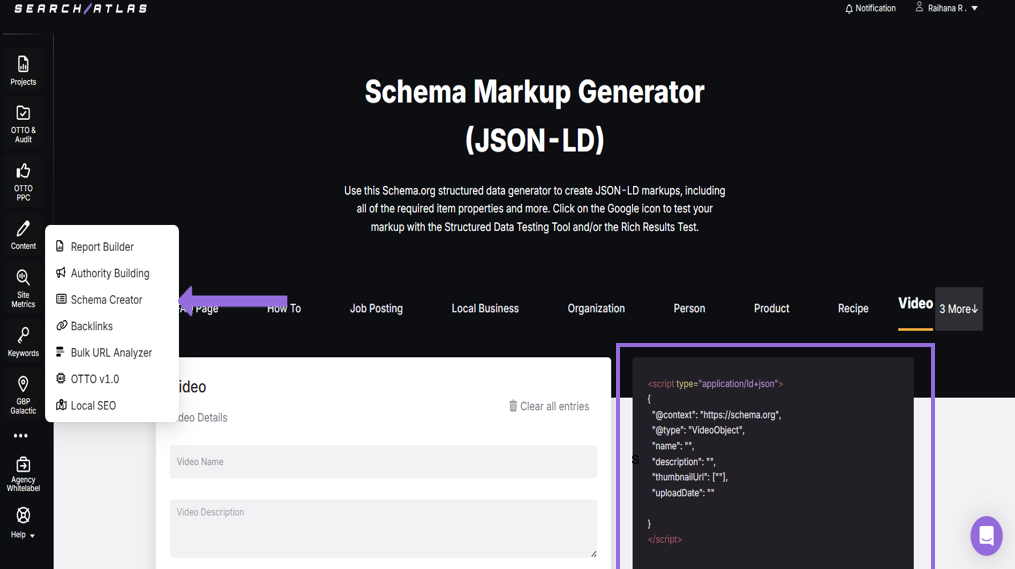1015x569 pixels.
Task: Open OTTO & Audit in sidebar
Action: pyautogui.click(x=23, y=124)
